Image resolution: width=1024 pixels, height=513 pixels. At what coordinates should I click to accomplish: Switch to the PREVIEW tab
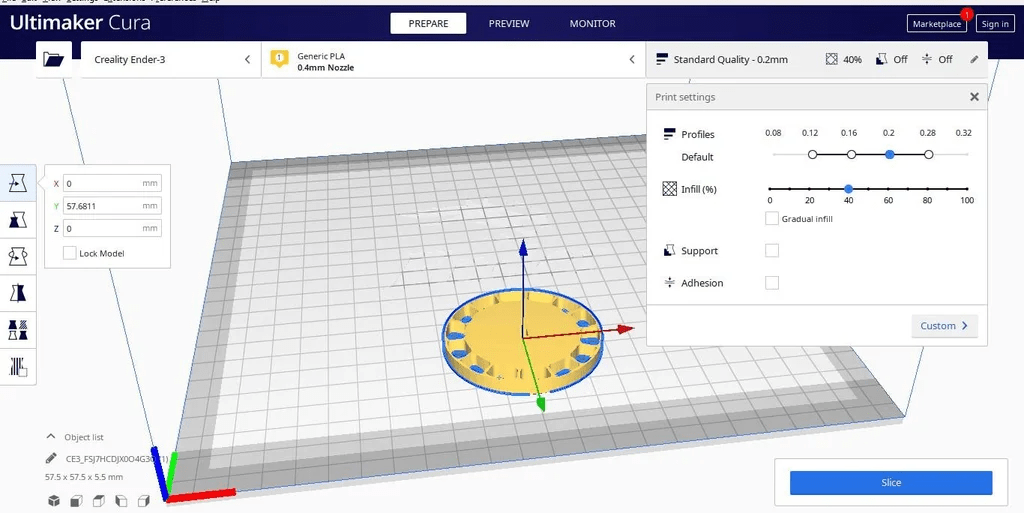pyautogui.click(x=508, y=23)
